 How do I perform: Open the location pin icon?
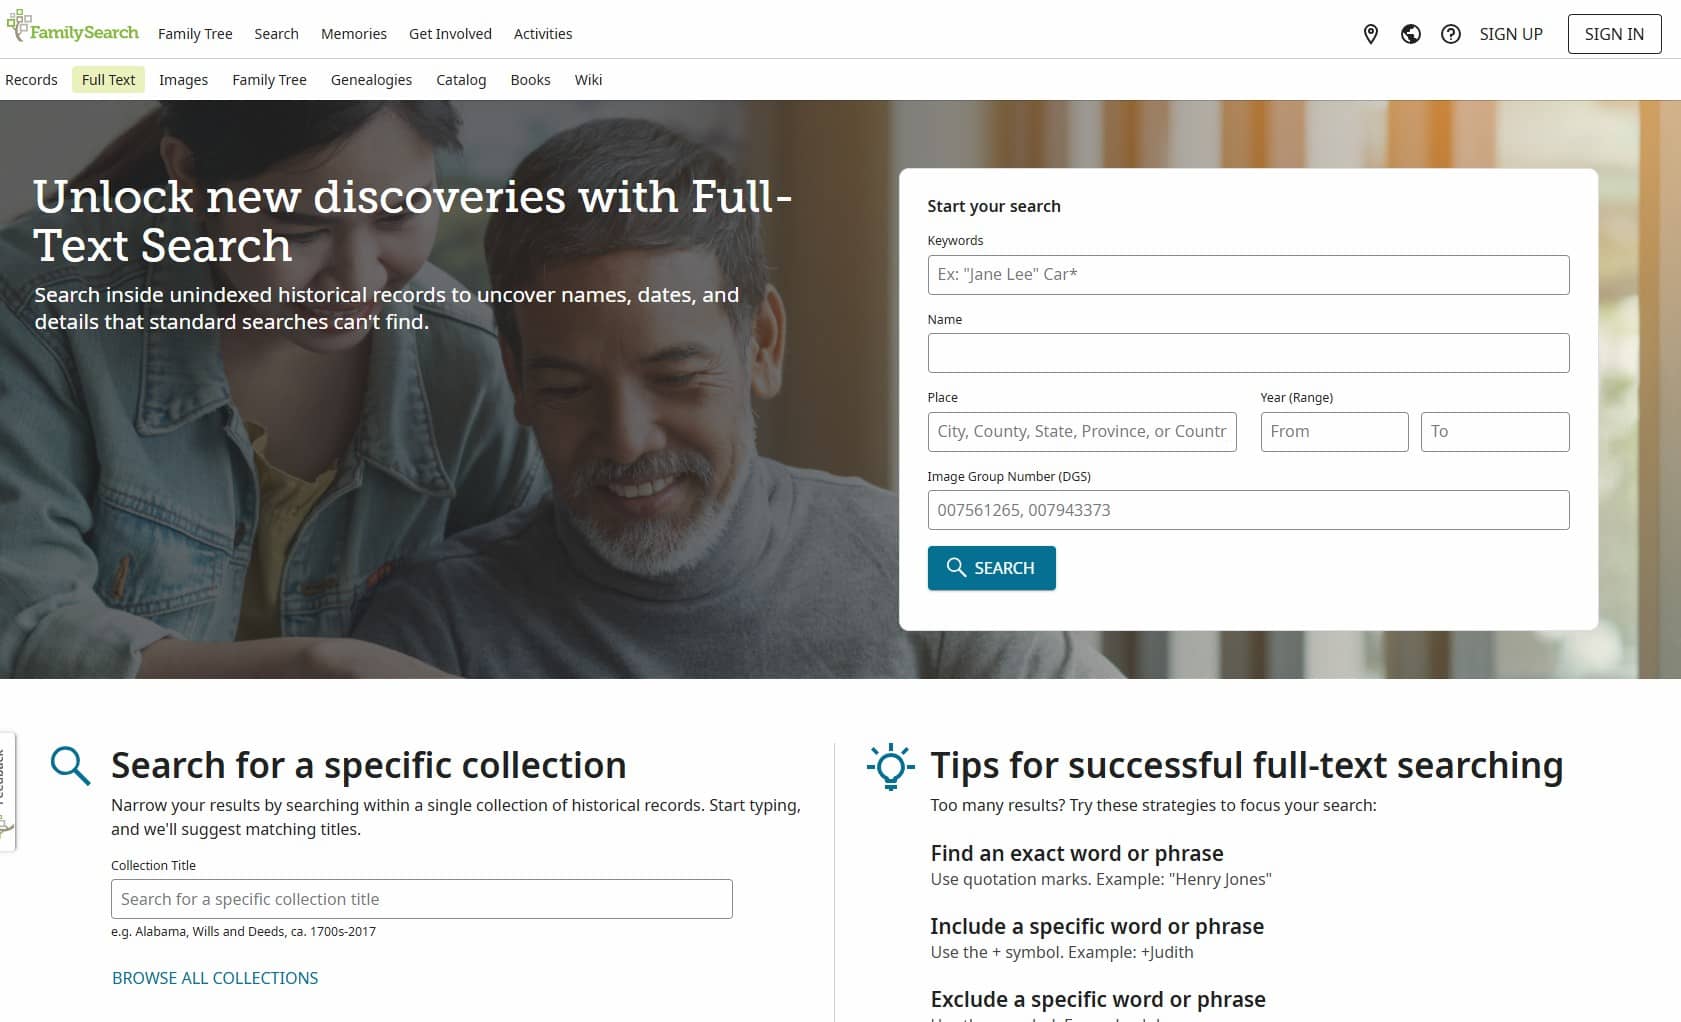pos(1371,34)
